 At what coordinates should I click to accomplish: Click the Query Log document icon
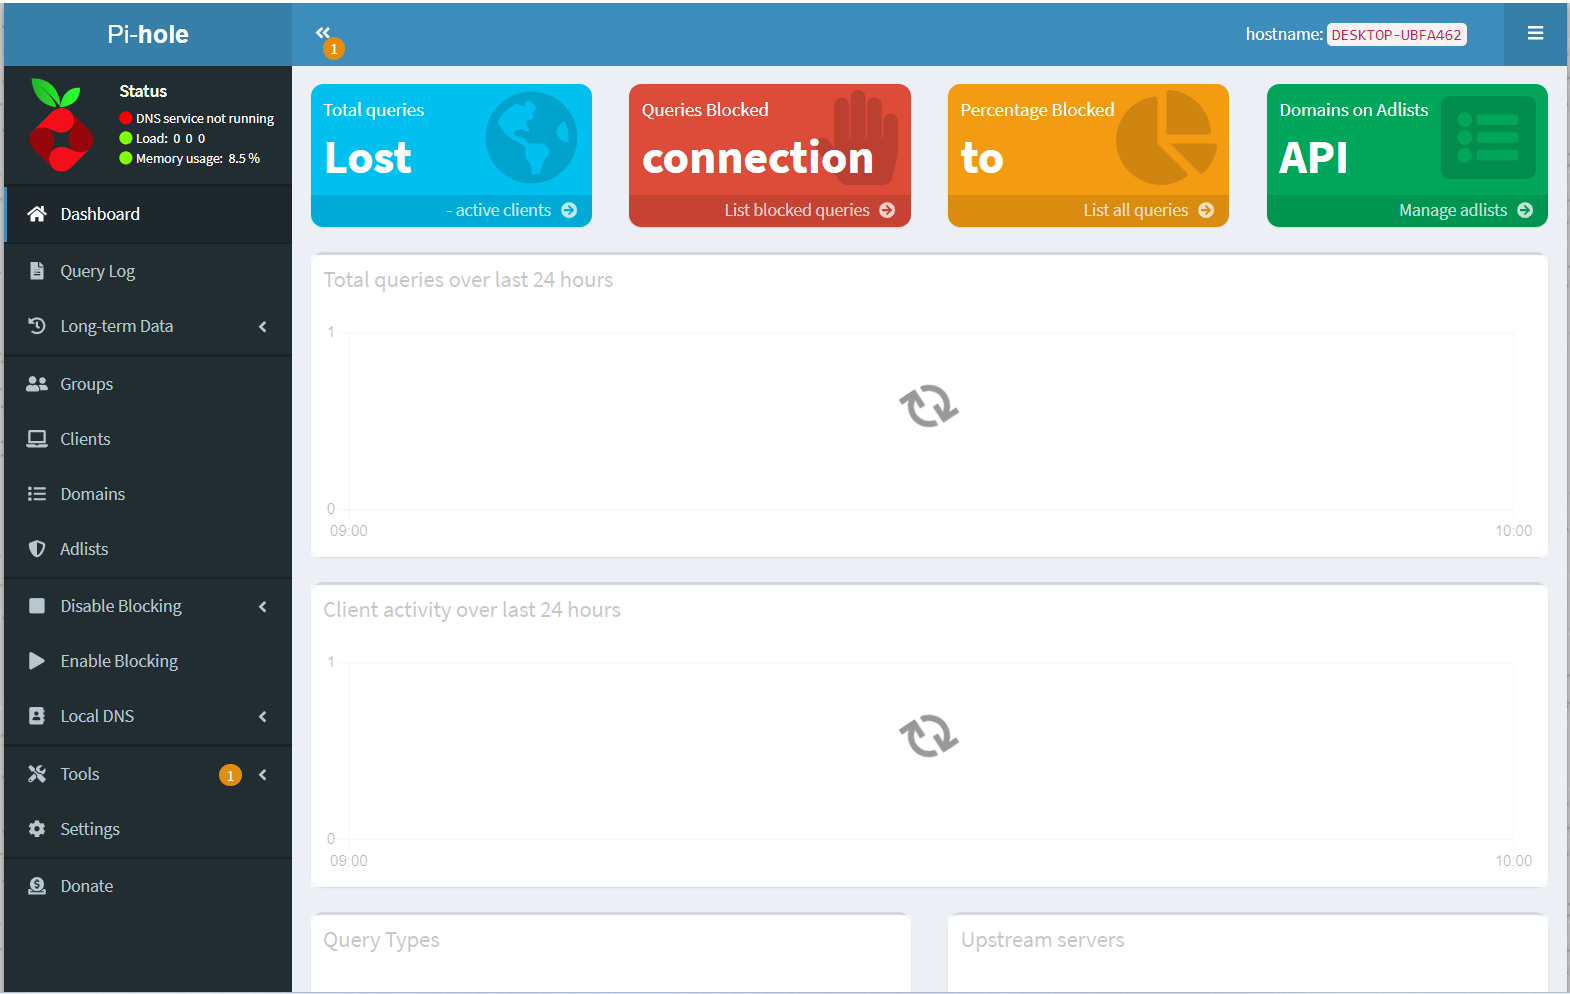point(37,271)
